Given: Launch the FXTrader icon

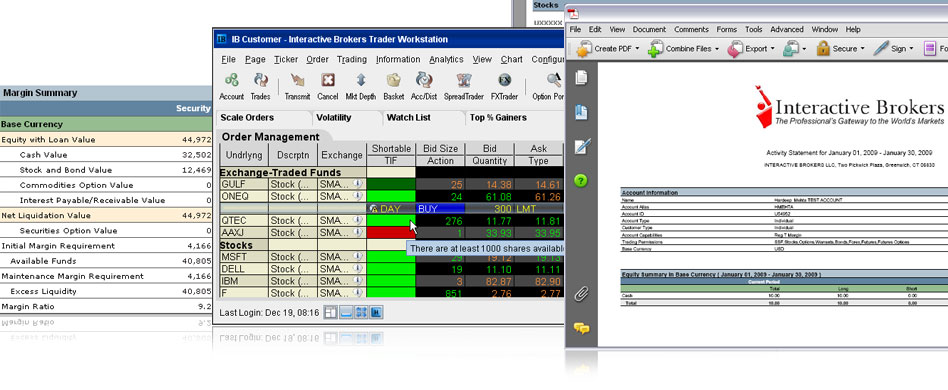Looking at the screenshot, I should point(504,86).
